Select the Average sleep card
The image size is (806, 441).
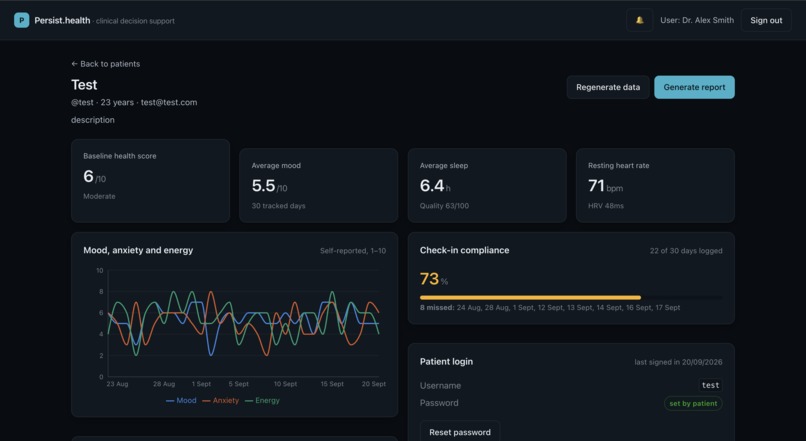[x=487, y=185]
